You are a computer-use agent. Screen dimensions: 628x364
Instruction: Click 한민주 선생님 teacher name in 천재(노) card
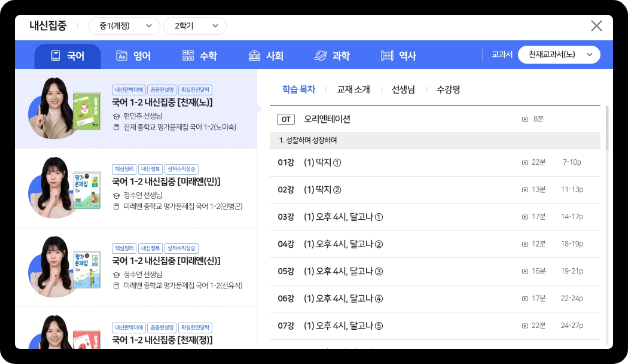(x=143, y=116)
